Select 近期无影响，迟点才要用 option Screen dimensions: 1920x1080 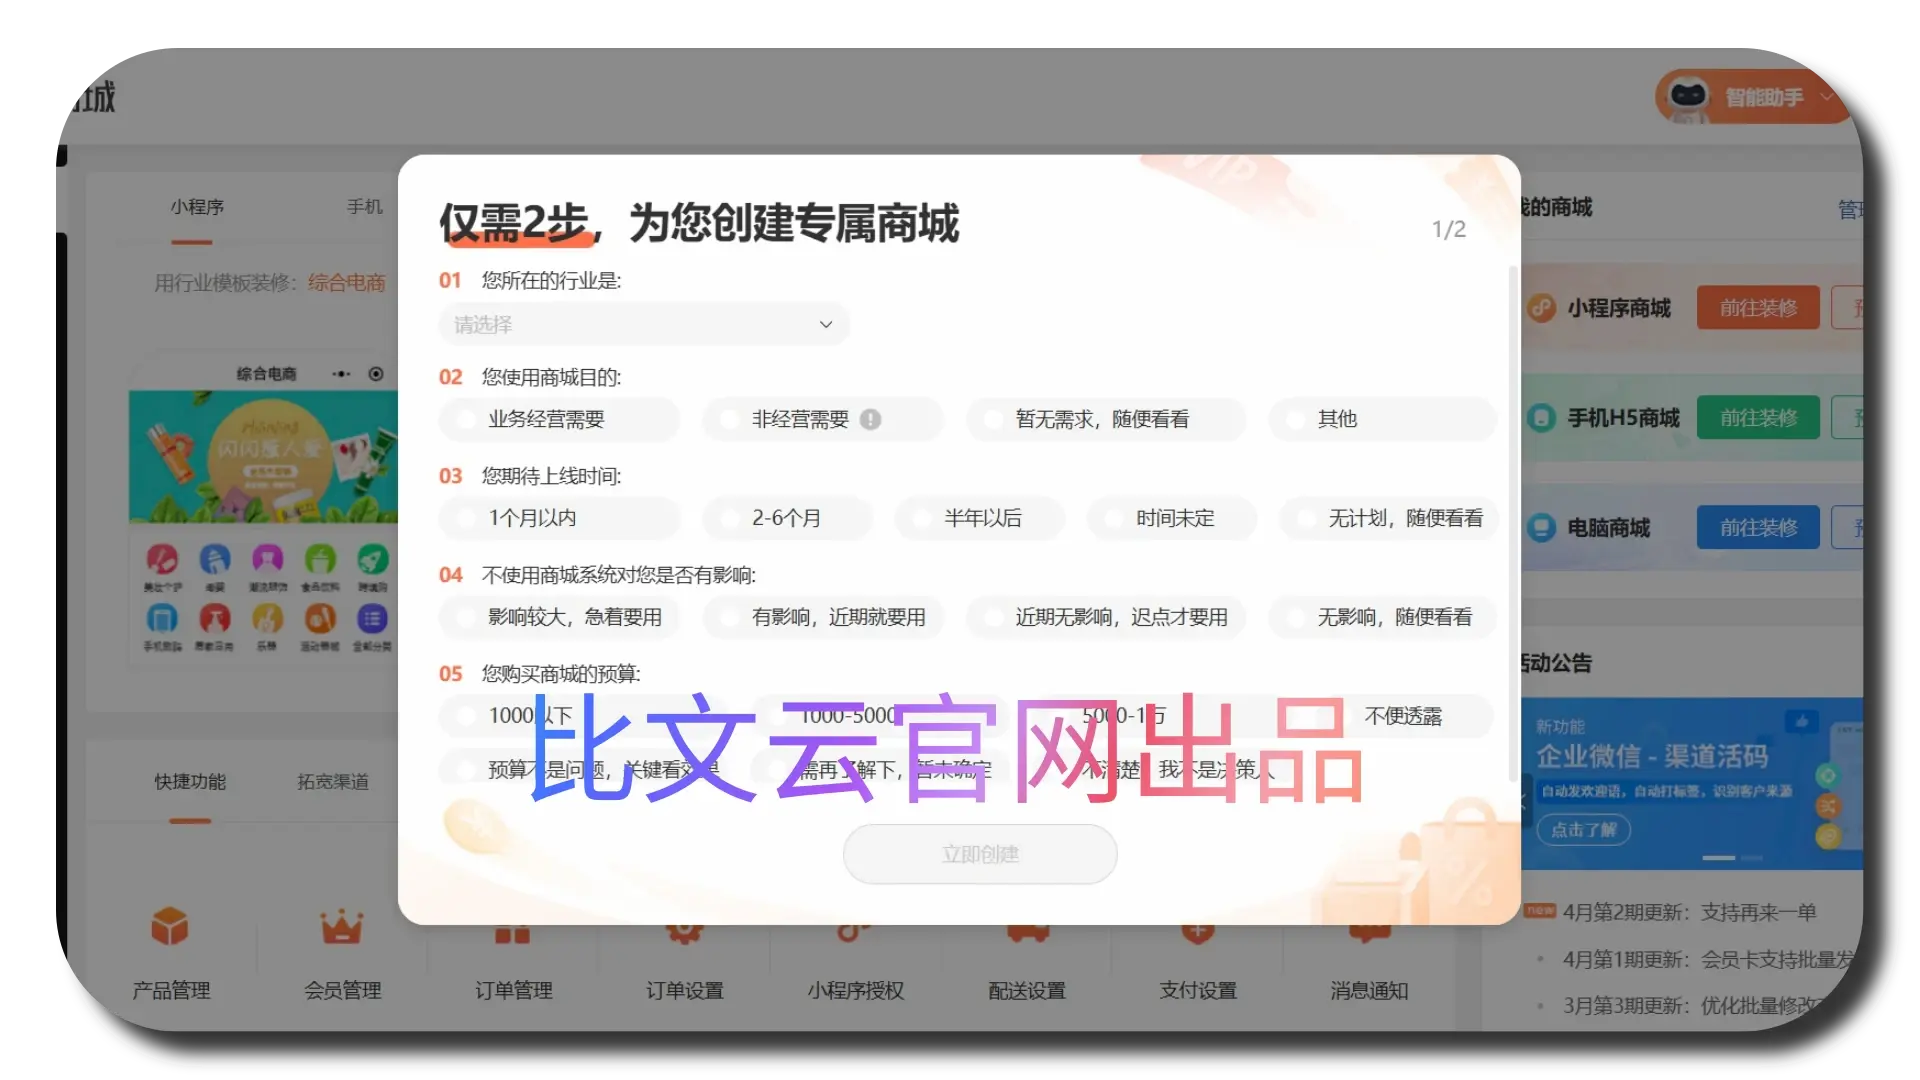tap(1106, 617)
